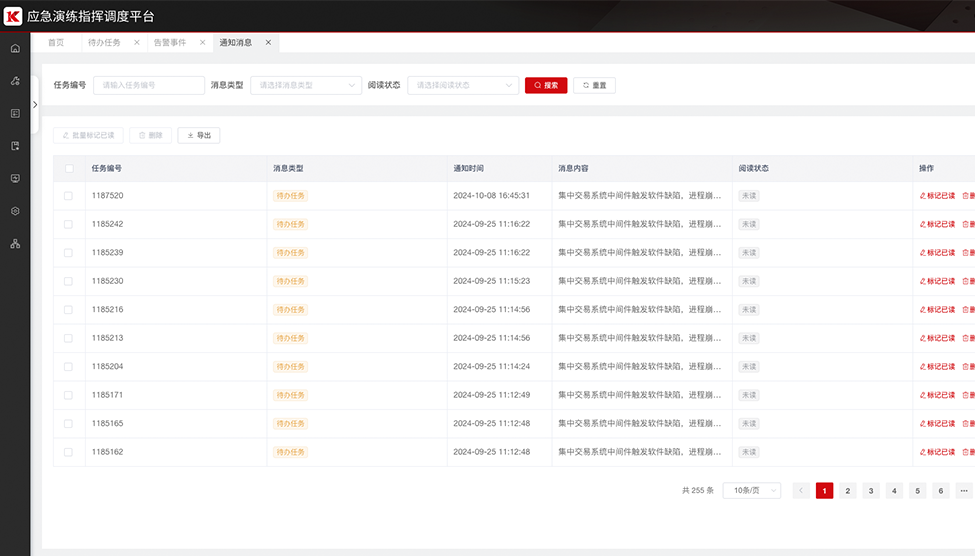Mark task 1185239 as read via 标记已读
This screenshot has height=556, width=975.
coord(937,253)
